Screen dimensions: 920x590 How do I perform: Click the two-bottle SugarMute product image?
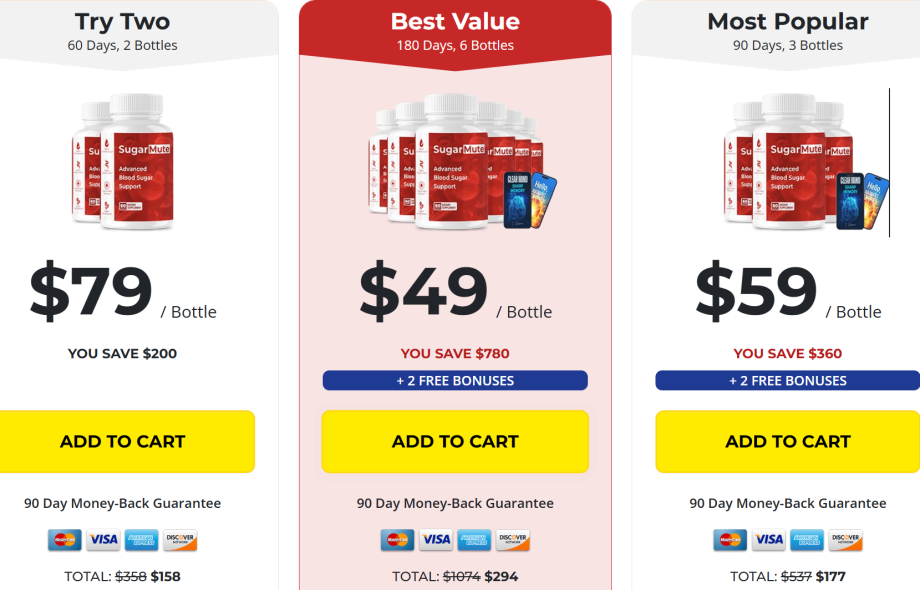pyautogui.click(x=123, y=160)
